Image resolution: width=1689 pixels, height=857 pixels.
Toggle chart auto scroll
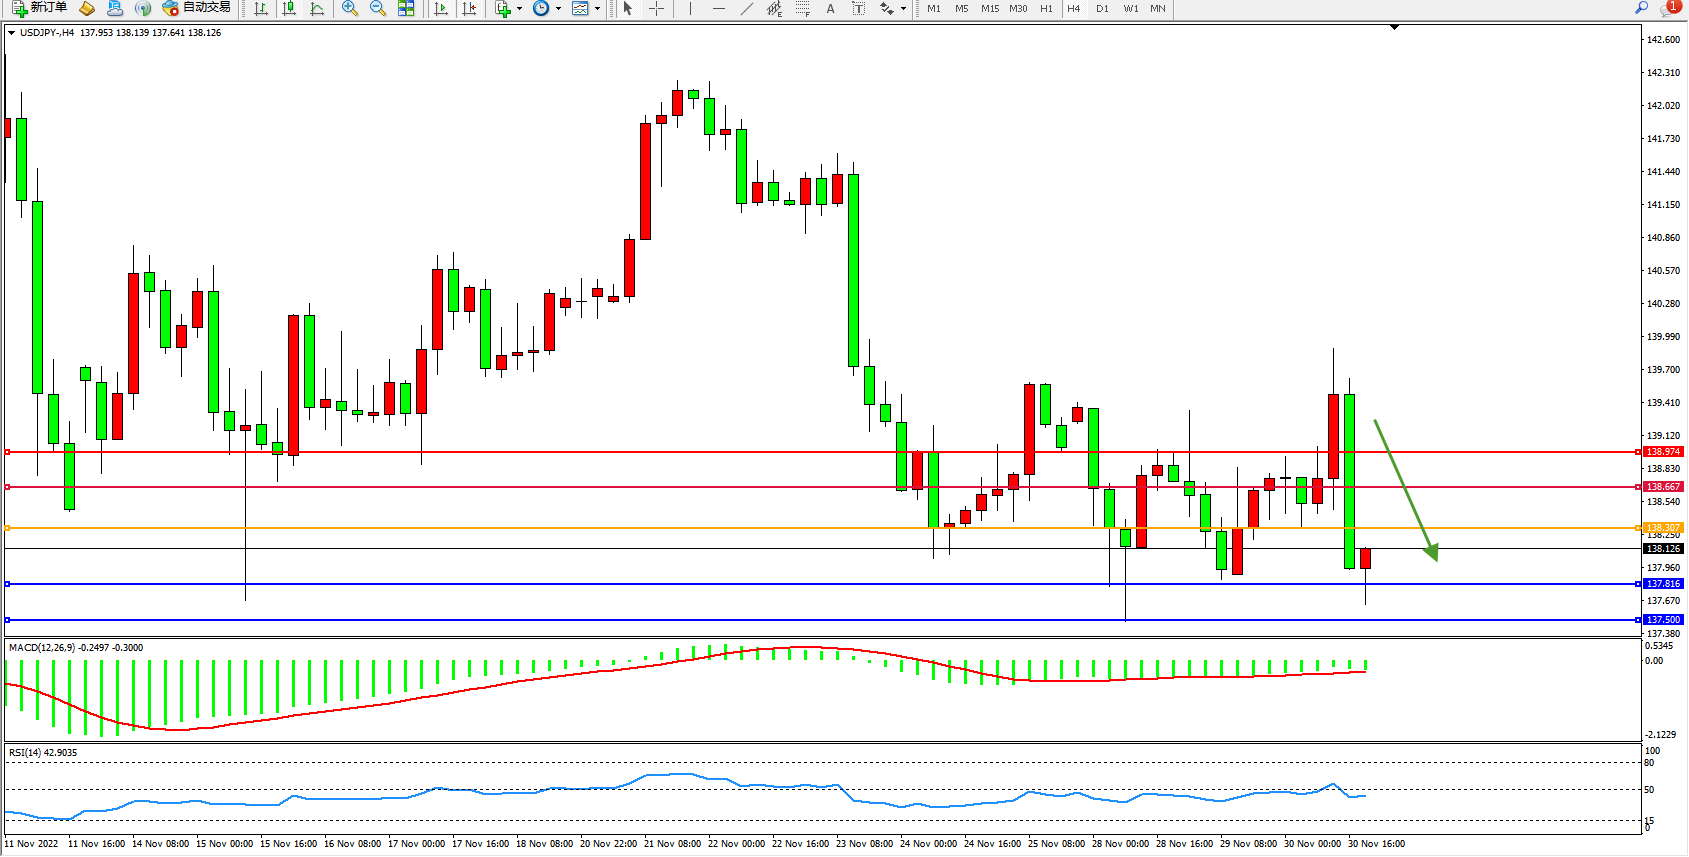[x=441, y=8]
